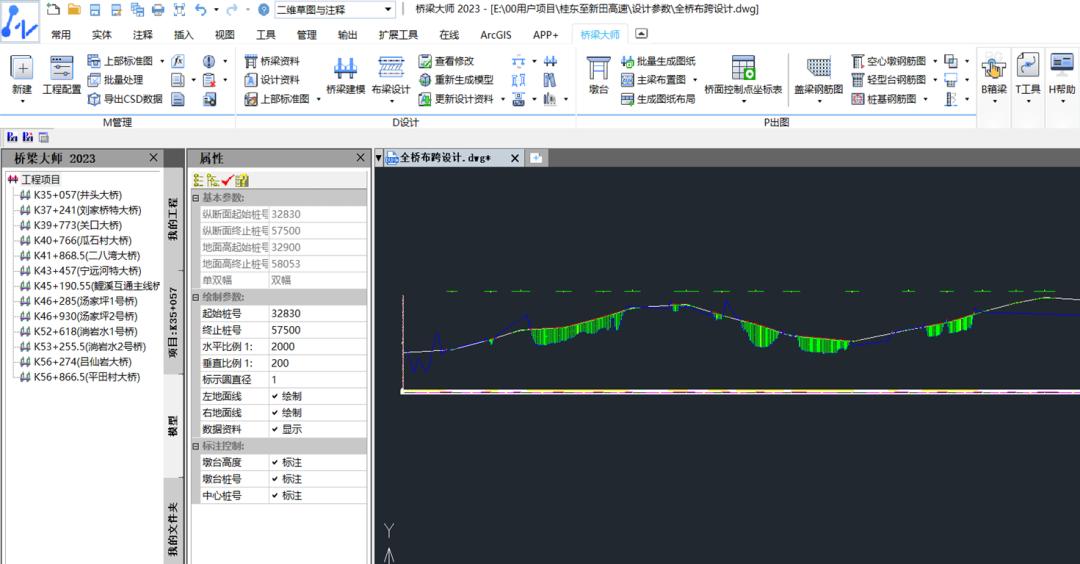Click 重新生成模型 regenerate model

(x=456, y=80)
